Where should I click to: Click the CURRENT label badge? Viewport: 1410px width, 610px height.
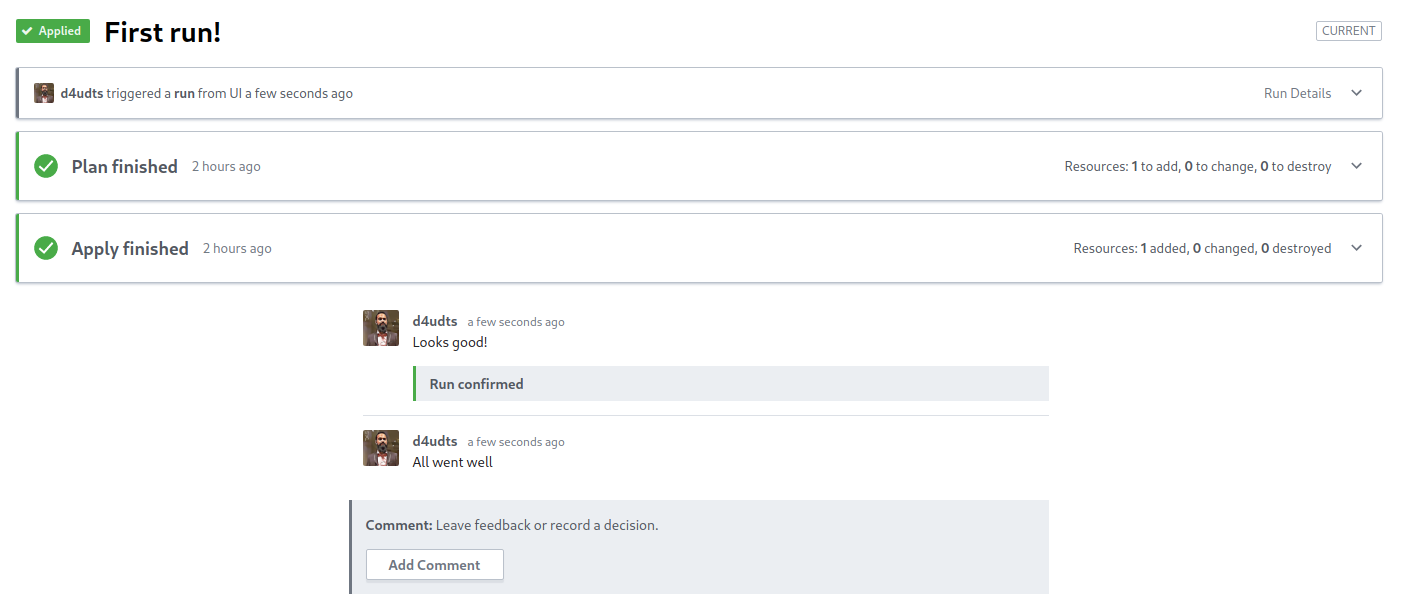1348,31
